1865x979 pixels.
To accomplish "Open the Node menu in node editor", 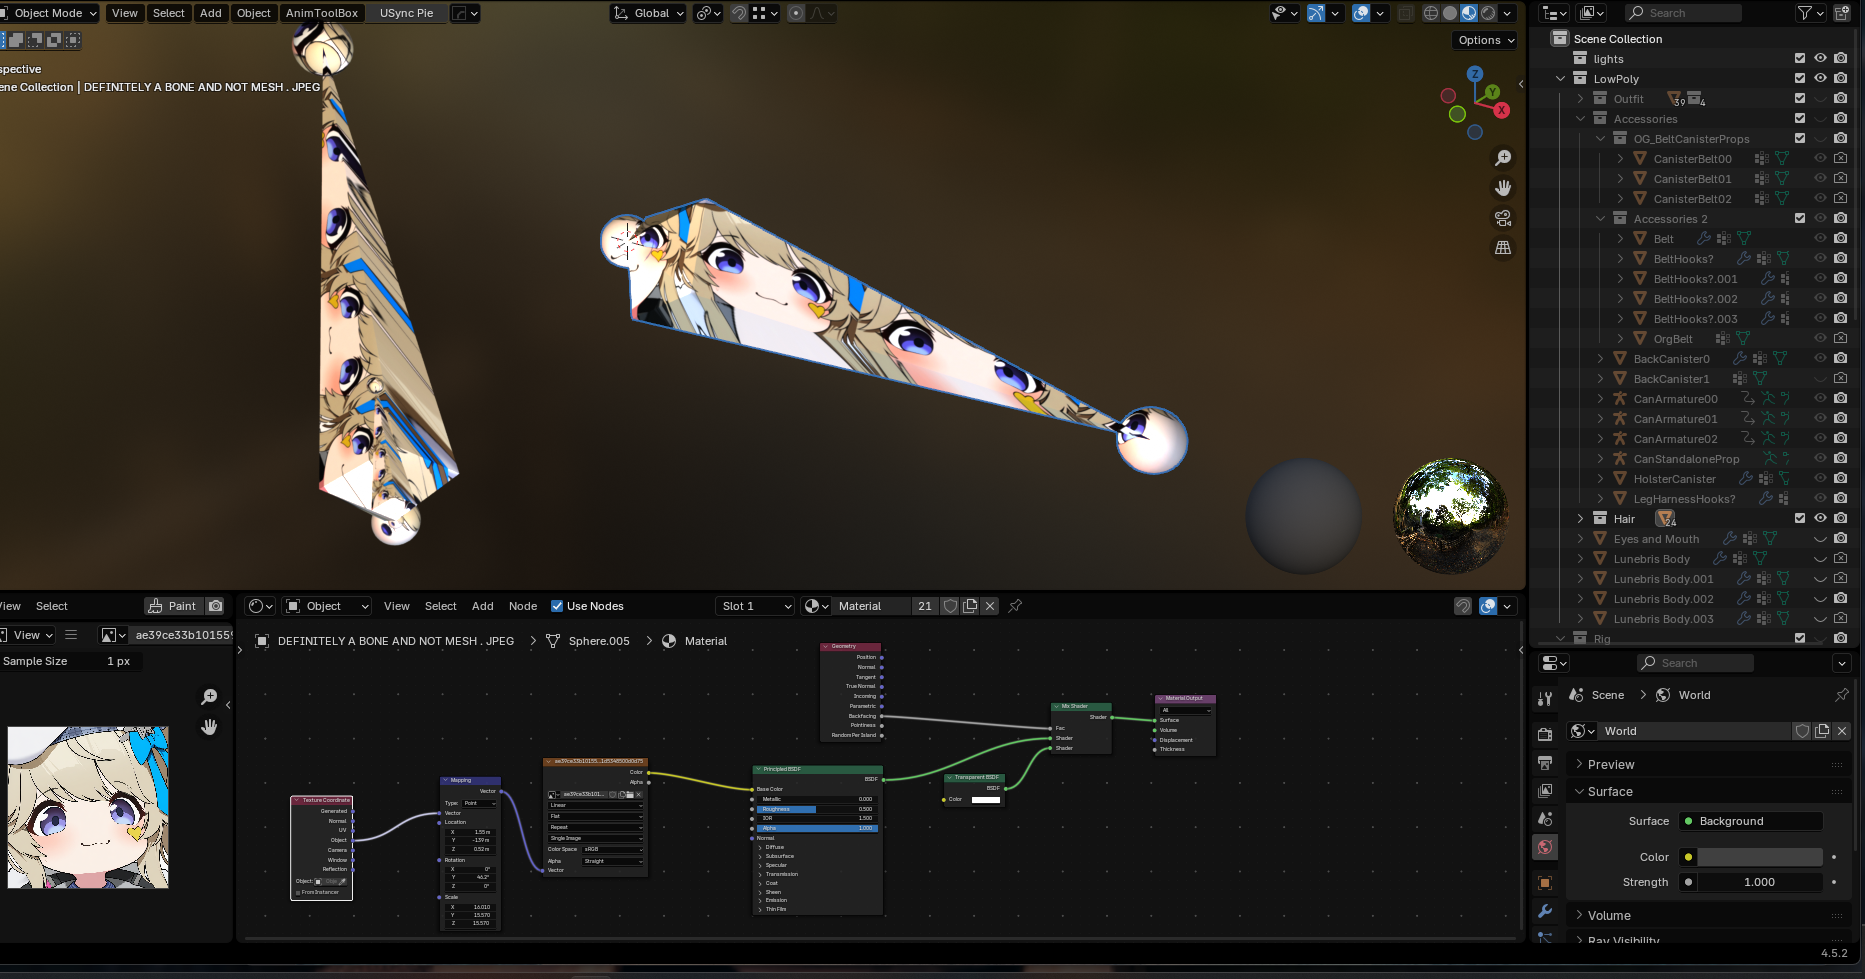I will coord(523,606).
